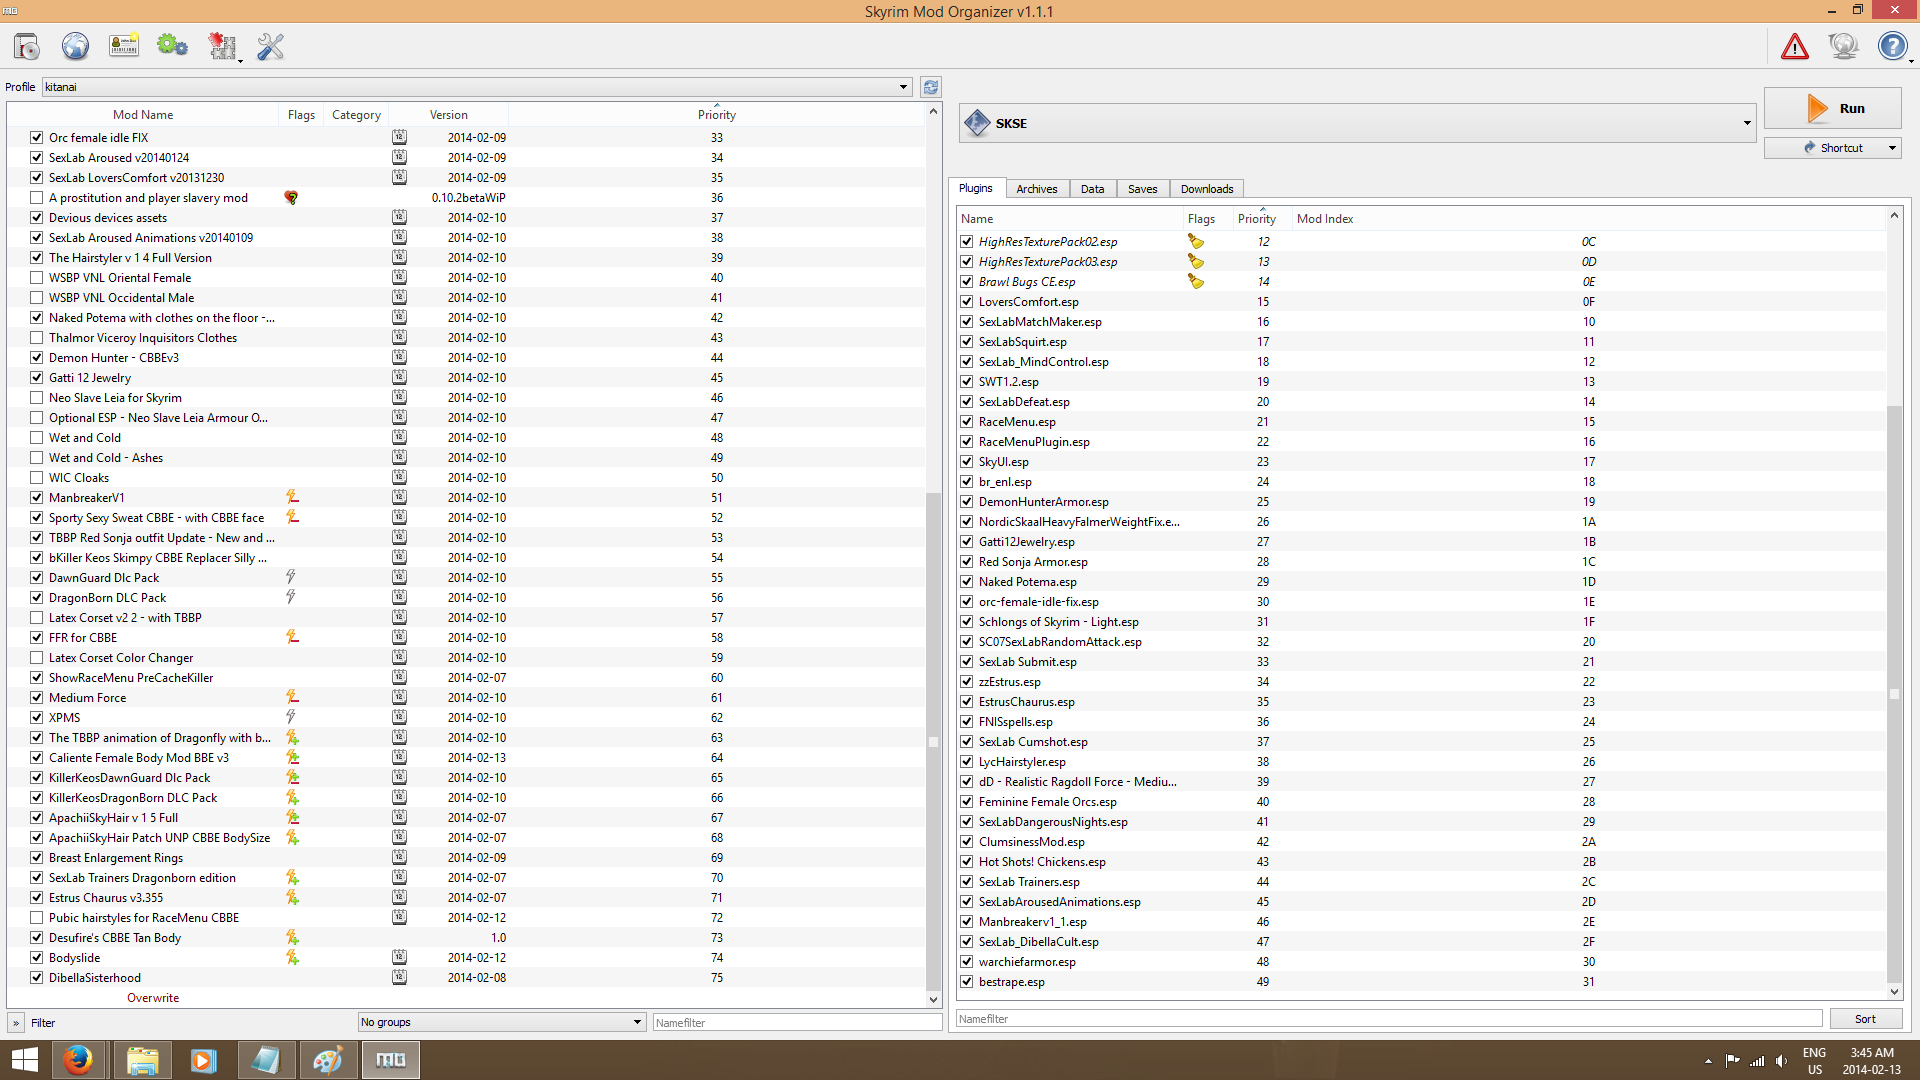1920x1080 pixels.
Task: Click the refresh icon beside Profile
Action: click(x=931, y=87)
